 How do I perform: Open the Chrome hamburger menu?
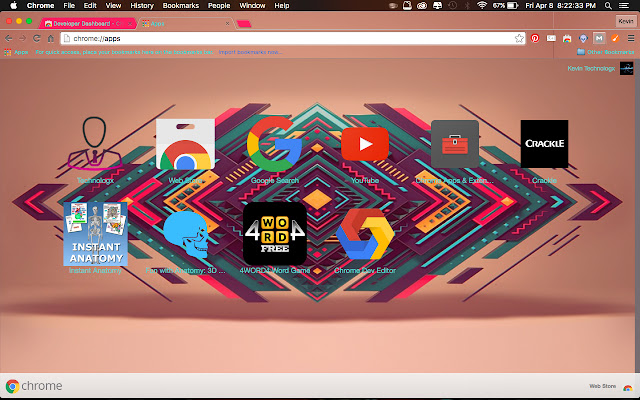click(x=631, y=38)
